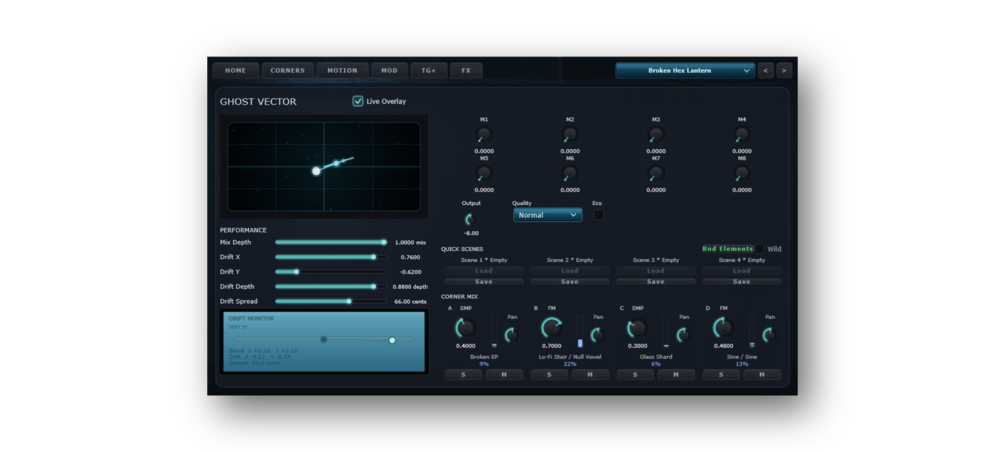Switch to the CORNERS tab
This screenshot has height=452, width=1005.
pyautogui.click(x=287, y=71)
